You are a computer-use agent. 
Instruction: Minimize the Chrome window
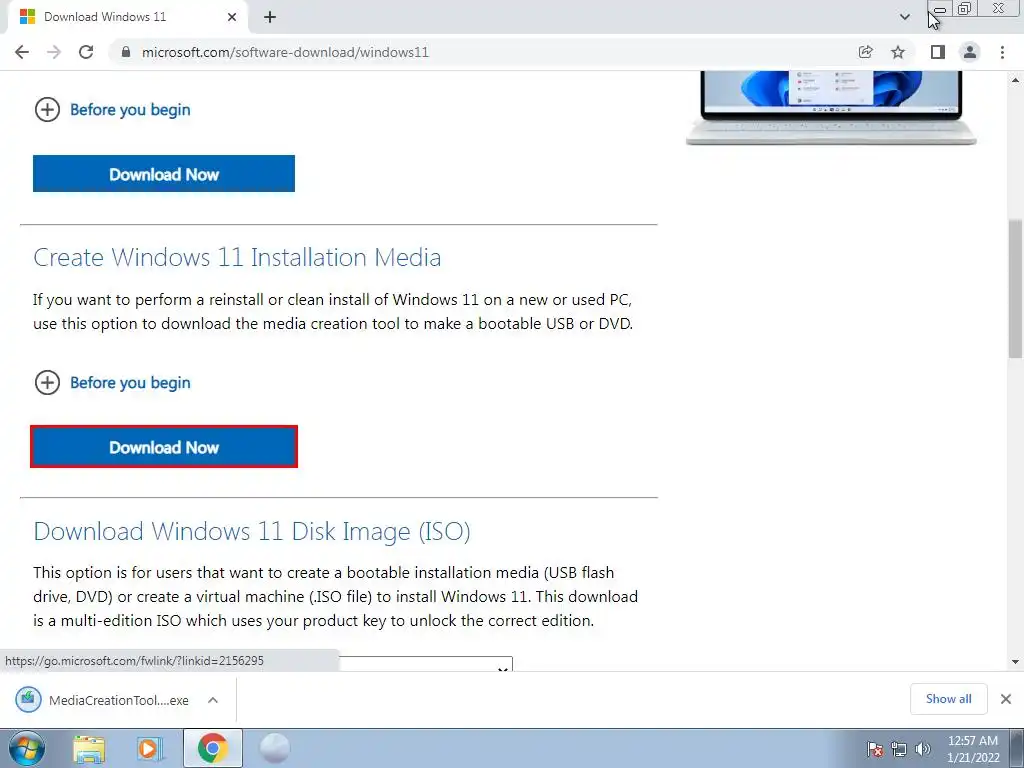point(939,9)
